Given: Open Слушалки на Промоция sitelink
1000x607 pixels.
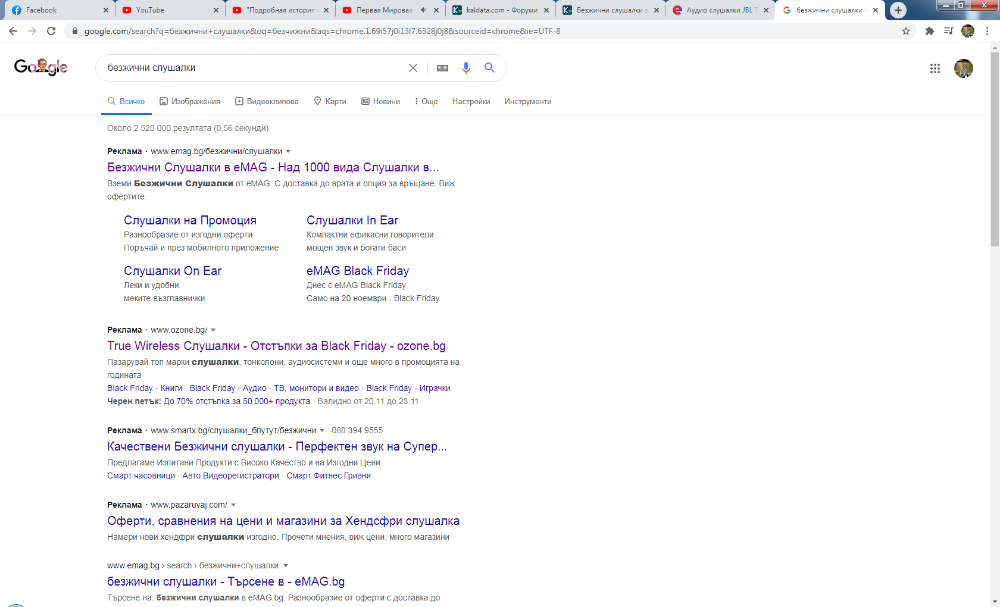Looking at the screenshot, I should [190, 220].
